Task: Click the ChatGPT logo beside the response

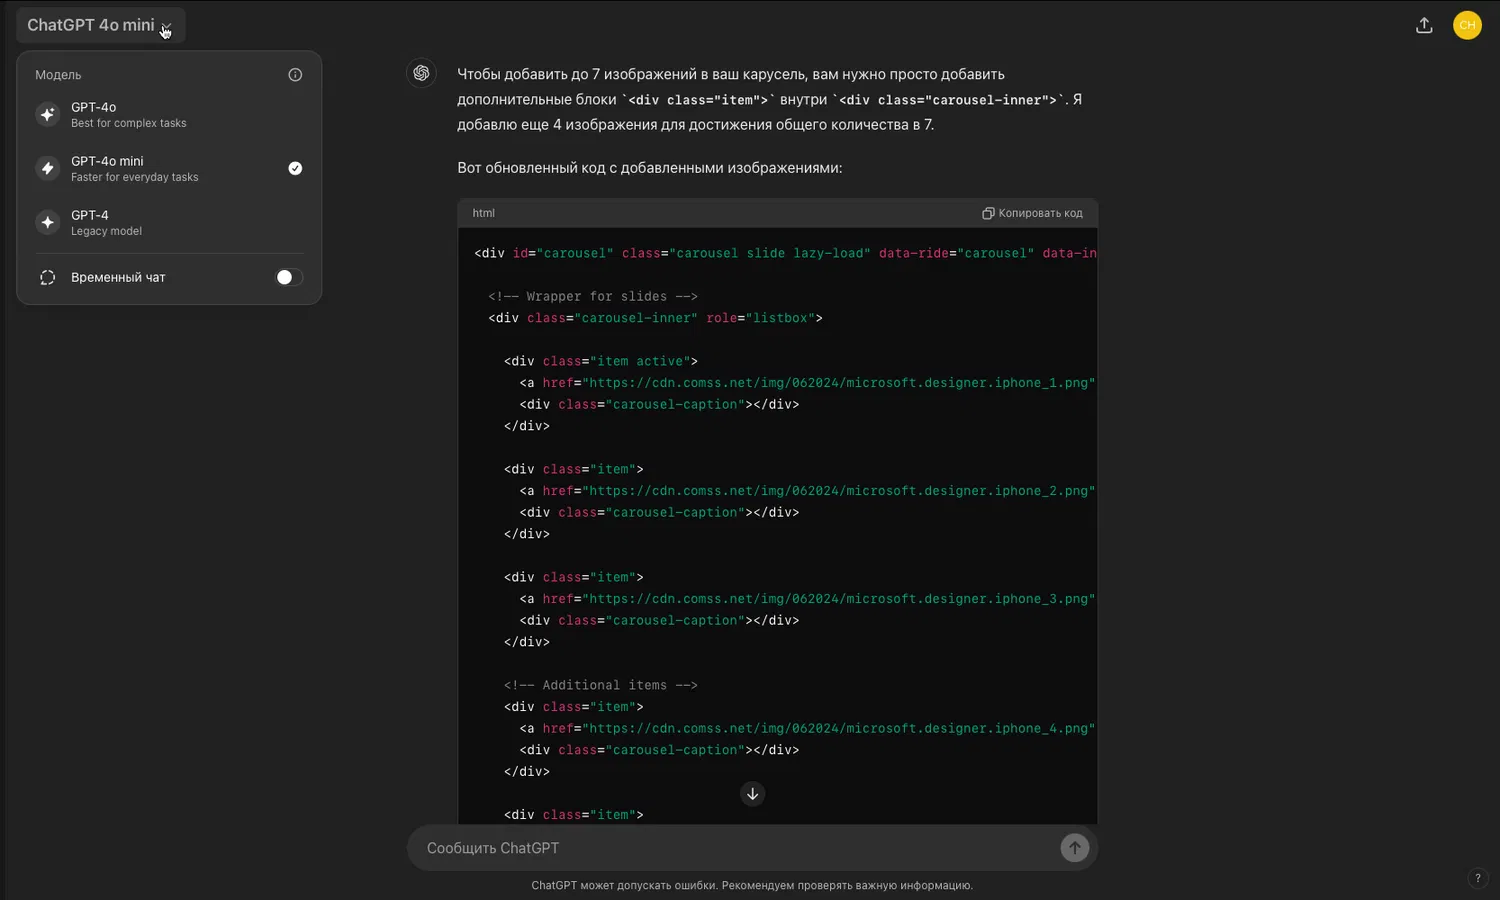Action: pyautogui.click(x=421, y=74)
